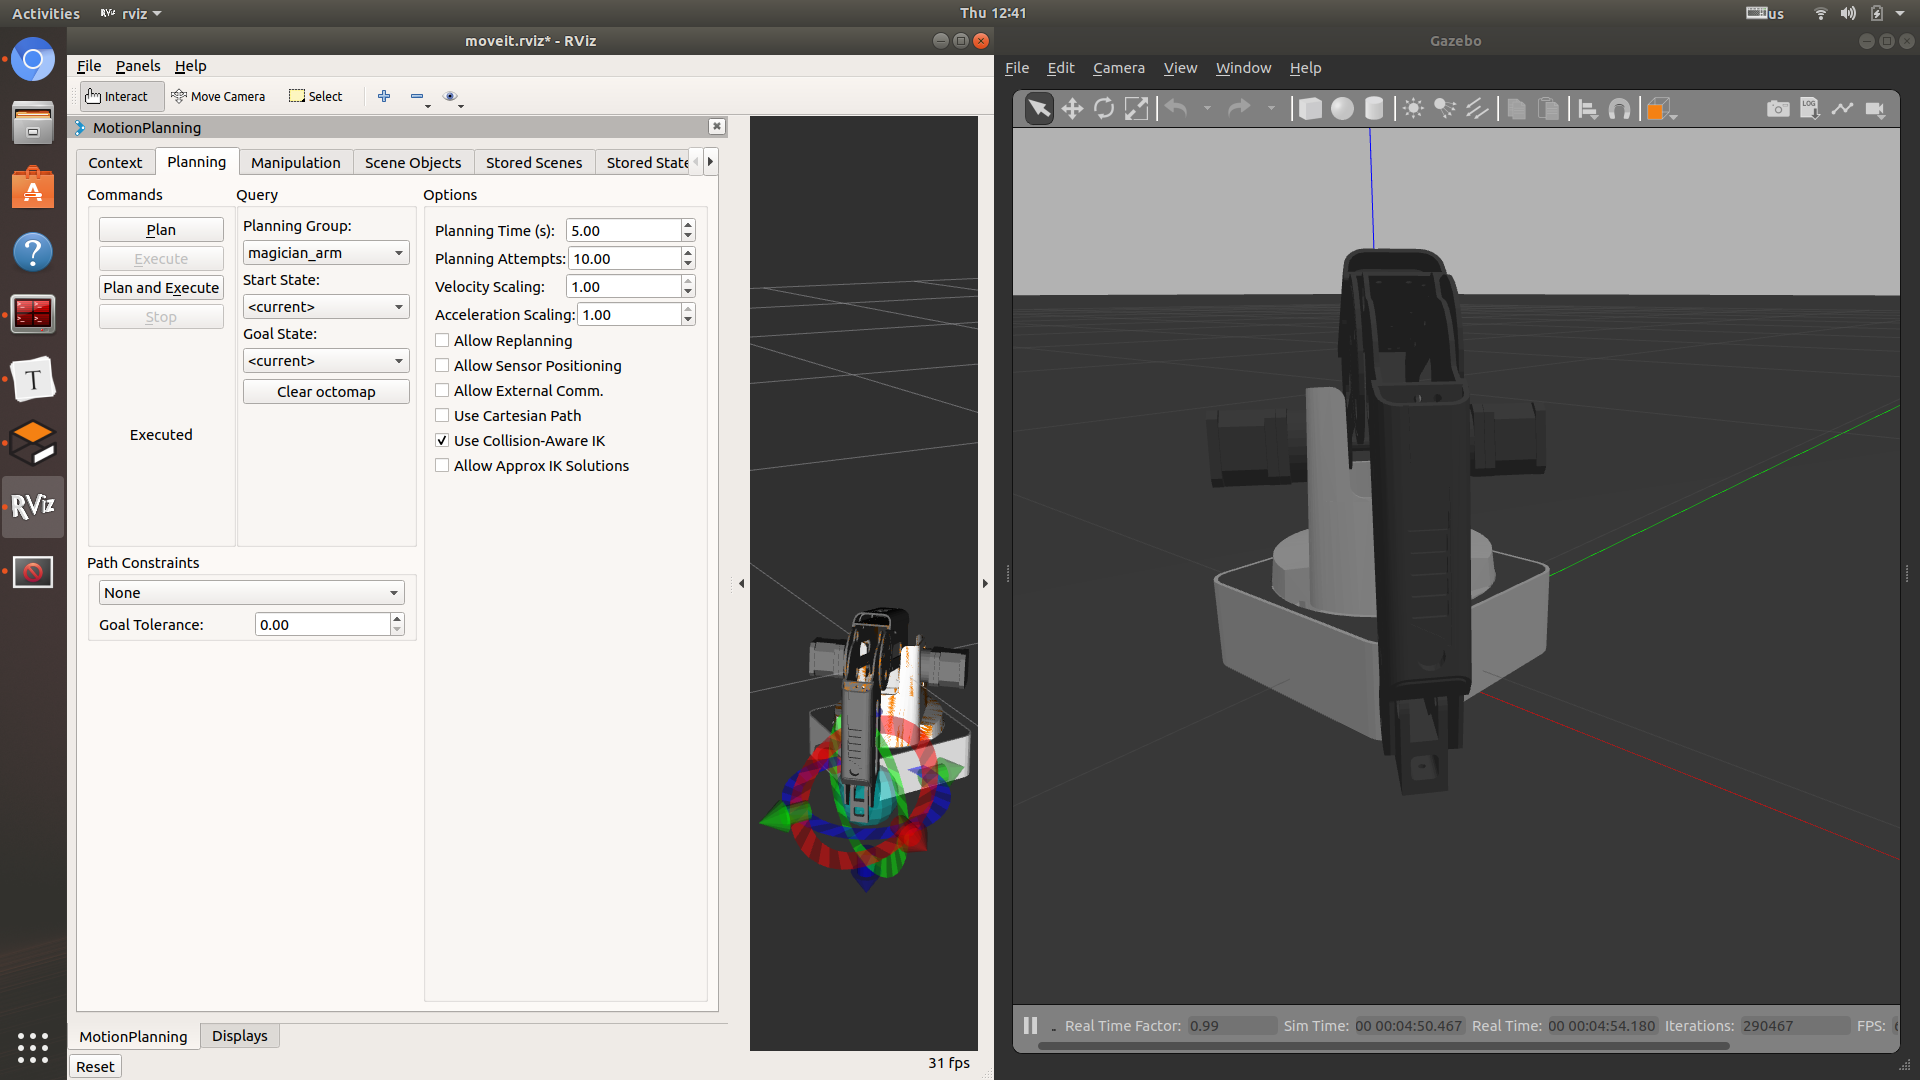Open the Gazebo Camera menu

(1118, 68)
